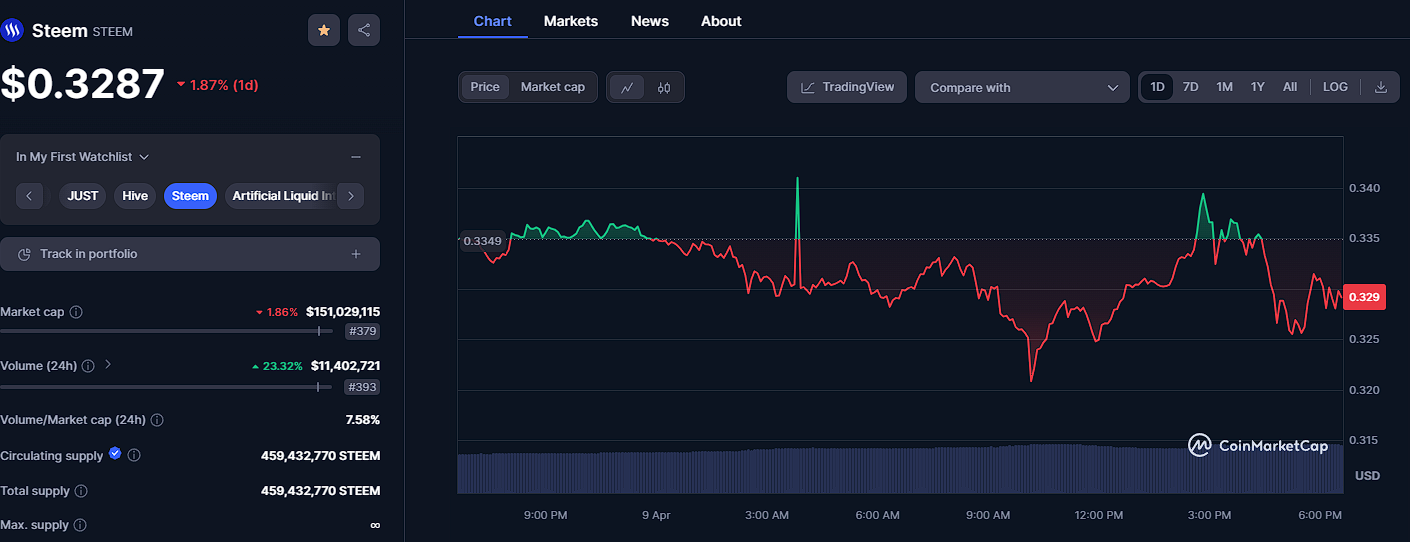
Task: Click the 7.58% volume ratio value
Action: click(x=362, y=420)
